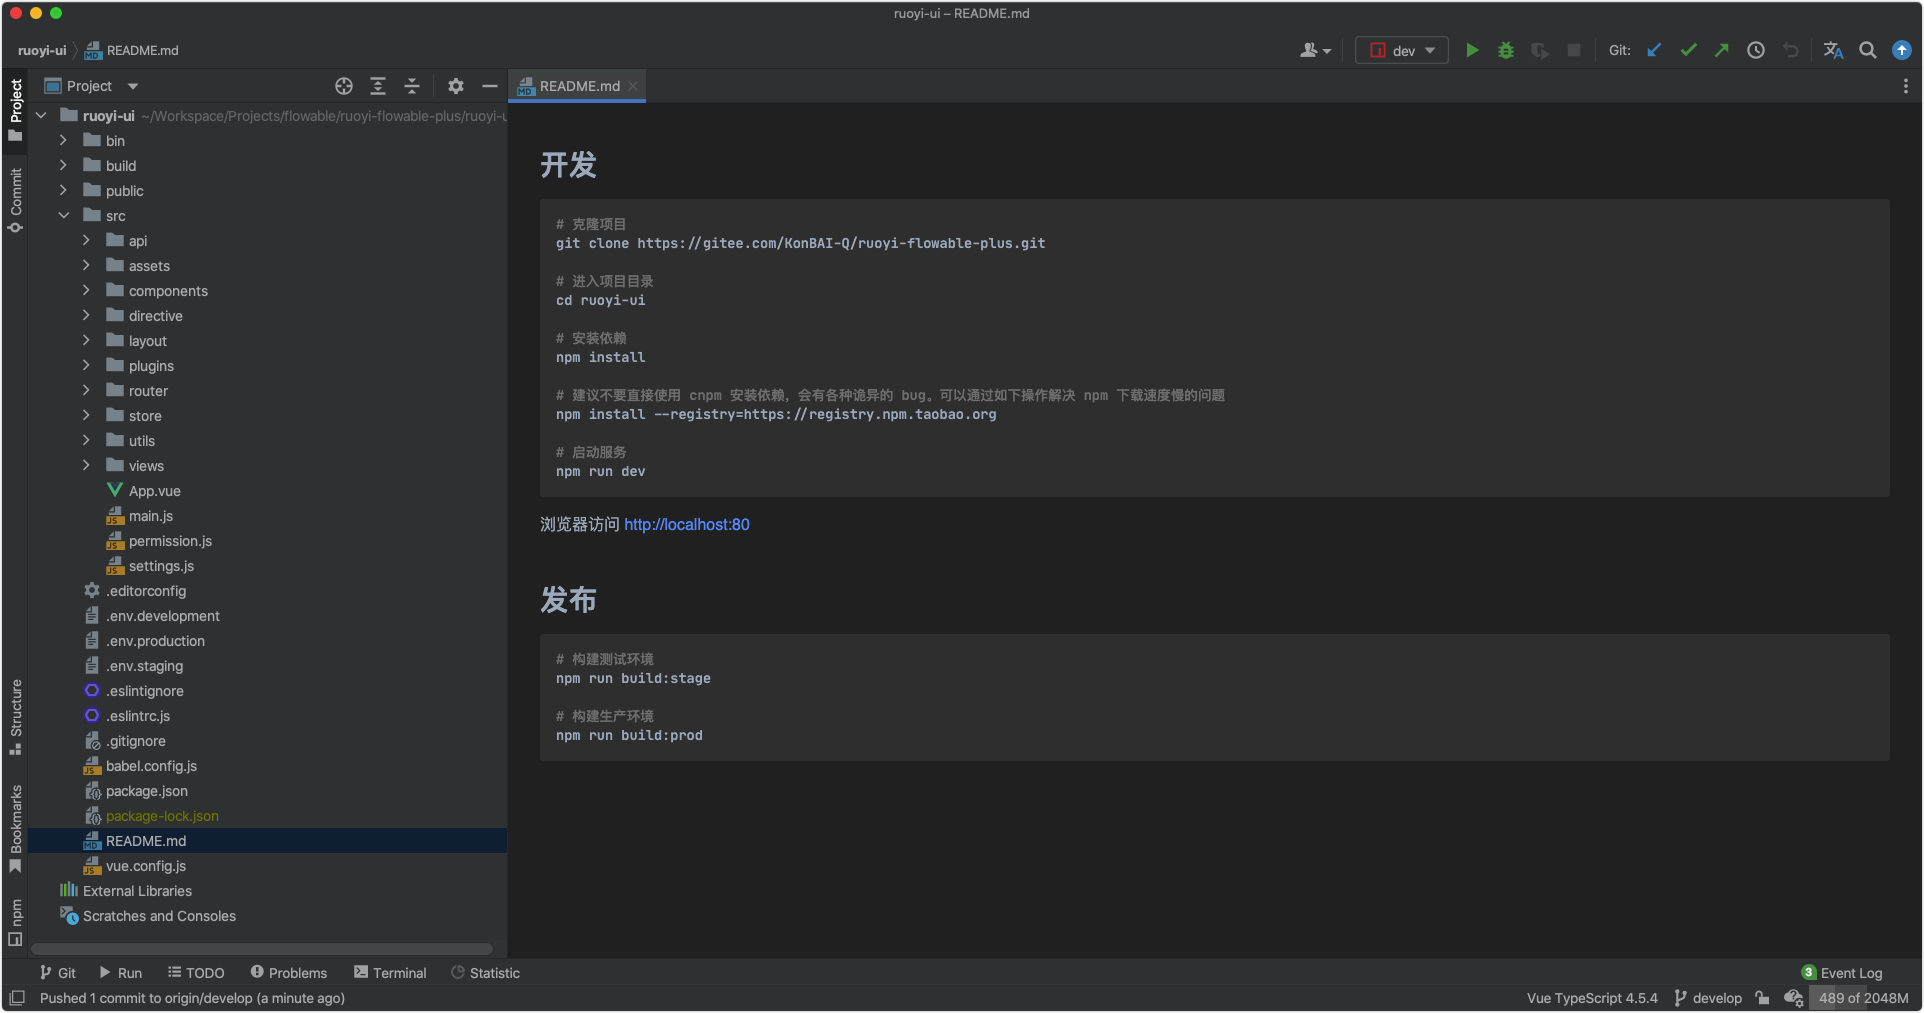Collapse all in Project panel
The height and width of the screenshot is (1013, 1924).
click(412, 86)
